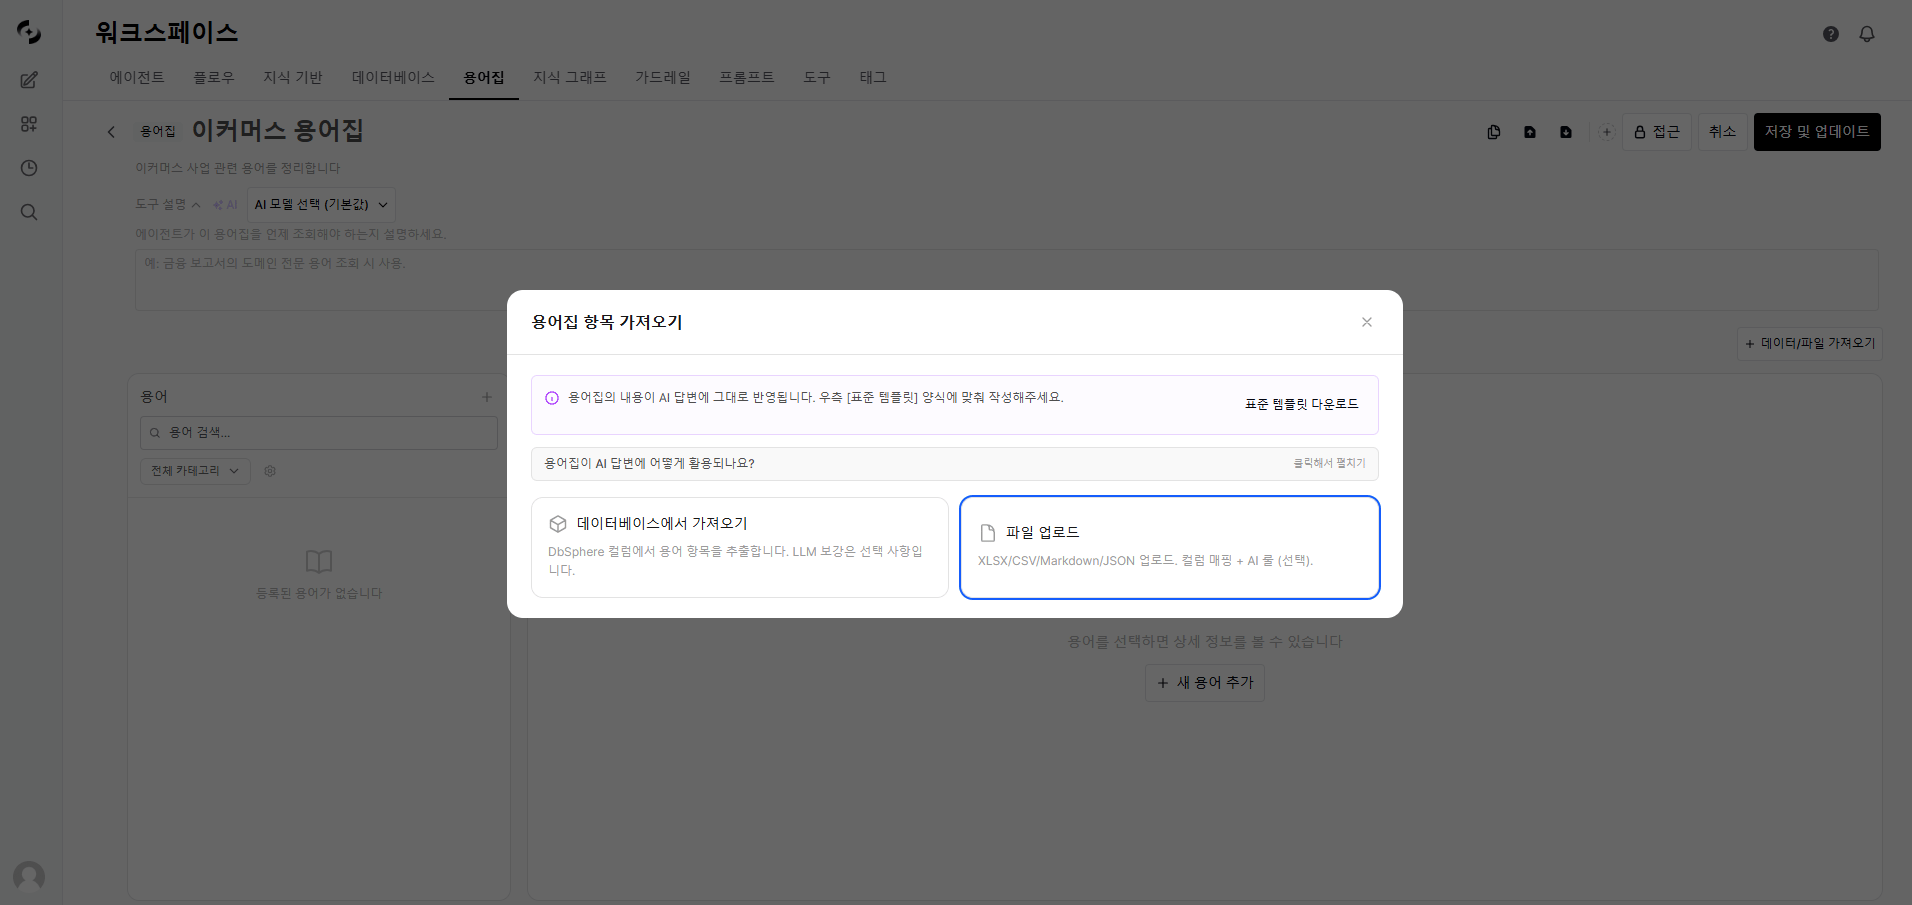The image size is (1912, 905).
Task: Switch to the 태그 tab
Action: [873, 77]
